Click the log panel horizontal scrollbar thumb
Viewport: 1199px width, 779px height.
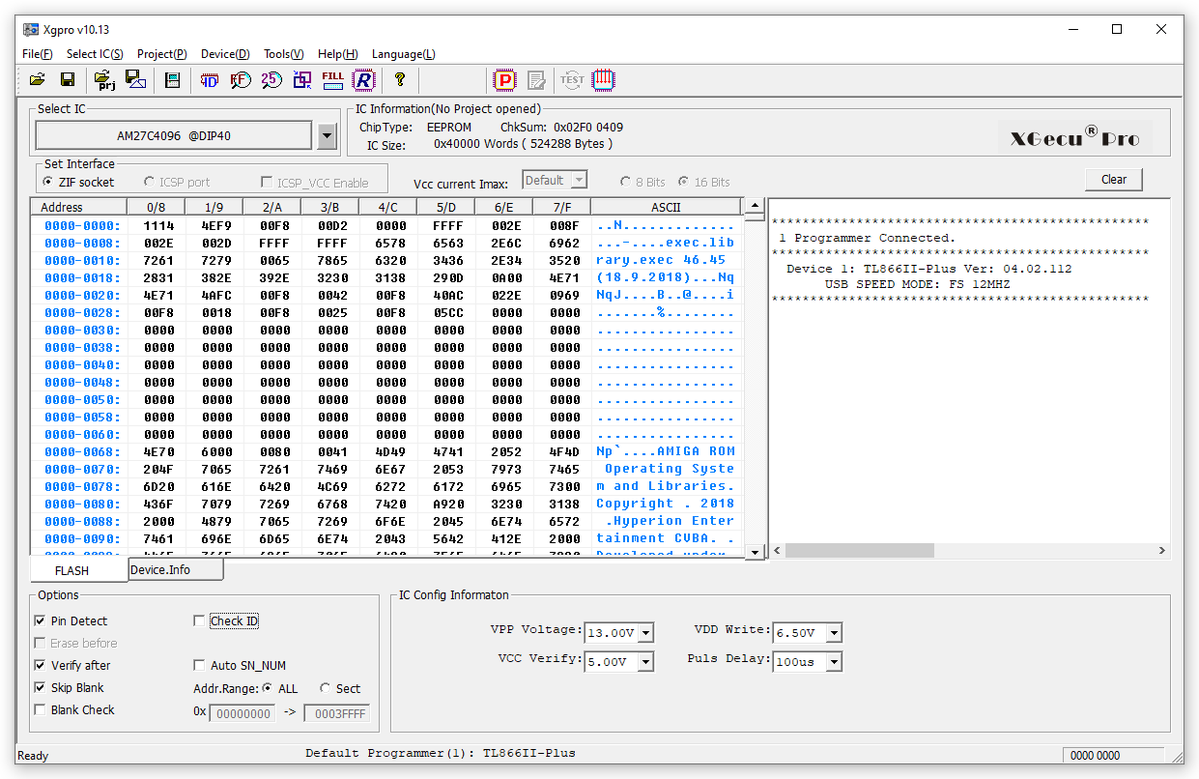859,551
